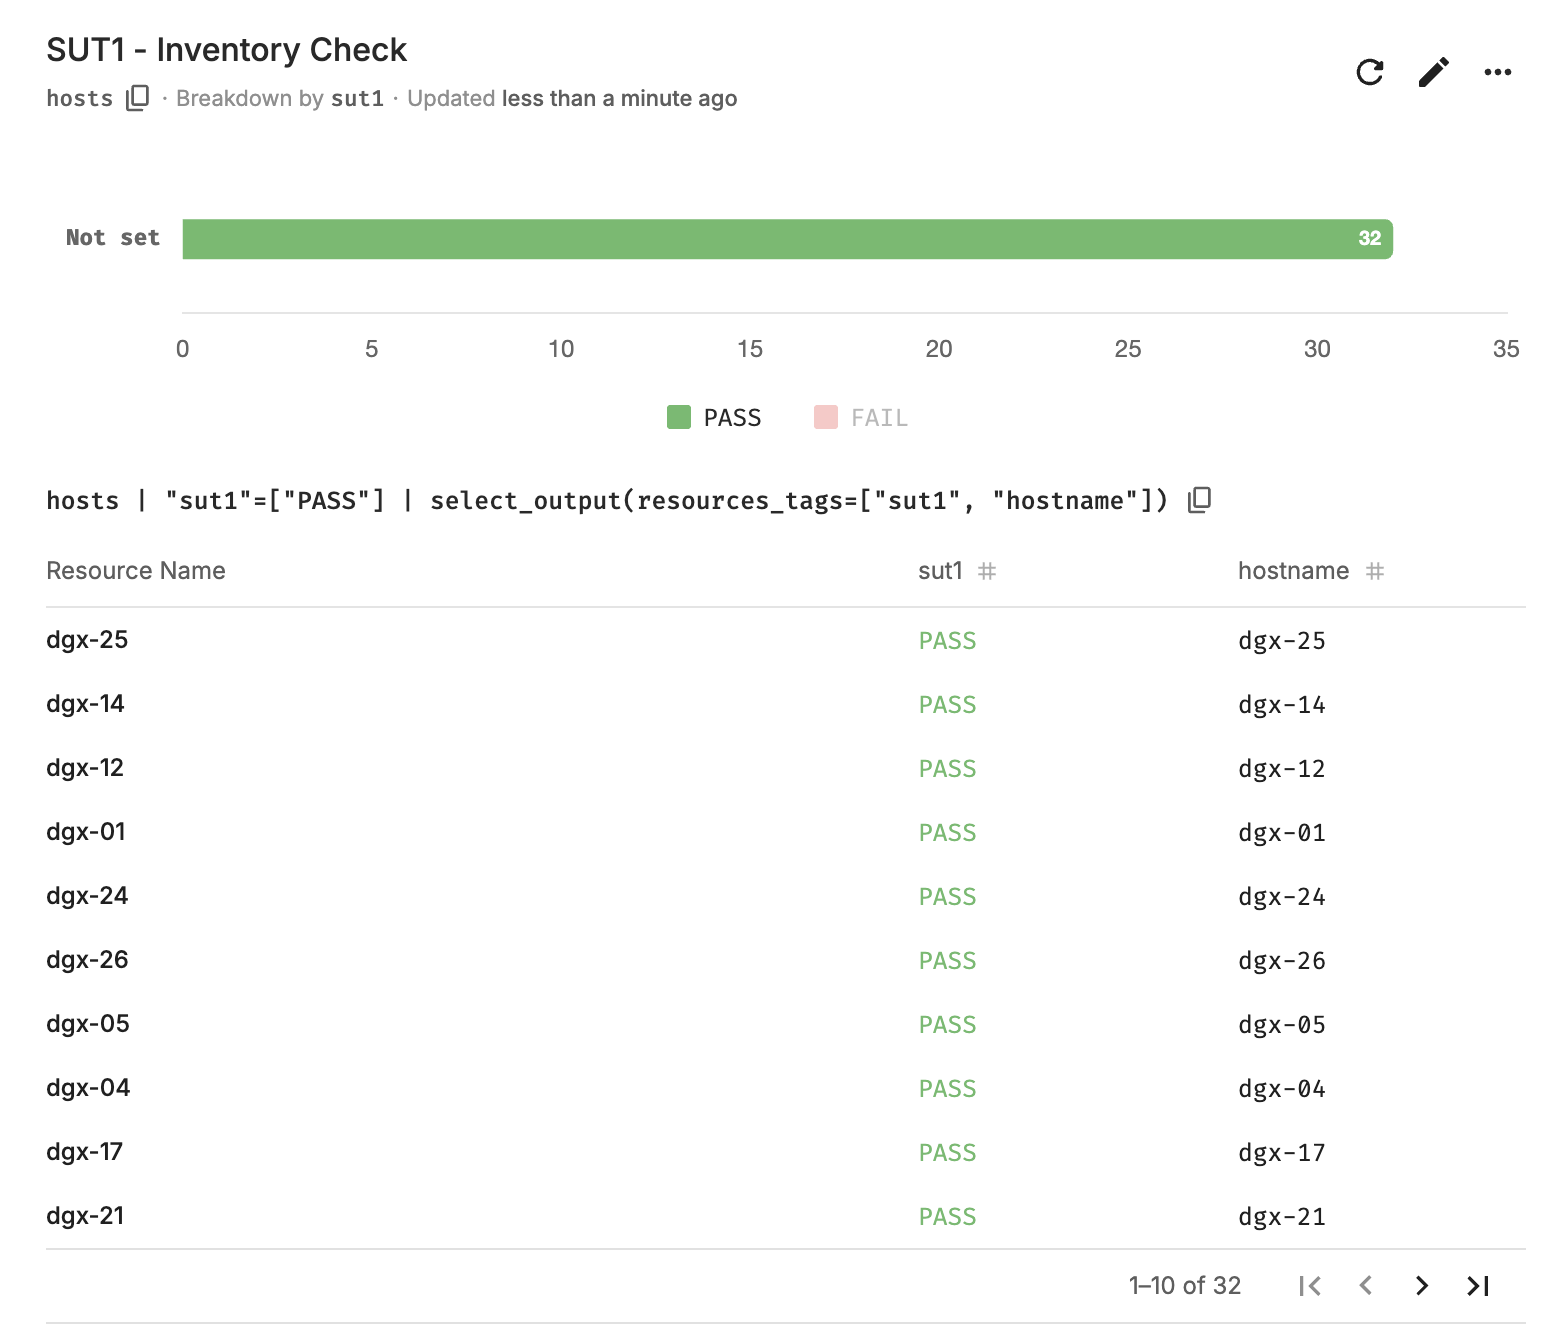This screenshot has height=1326, width=1550.
Task: Sort by the Resource Name column header
Action: [x=136, y=571]
